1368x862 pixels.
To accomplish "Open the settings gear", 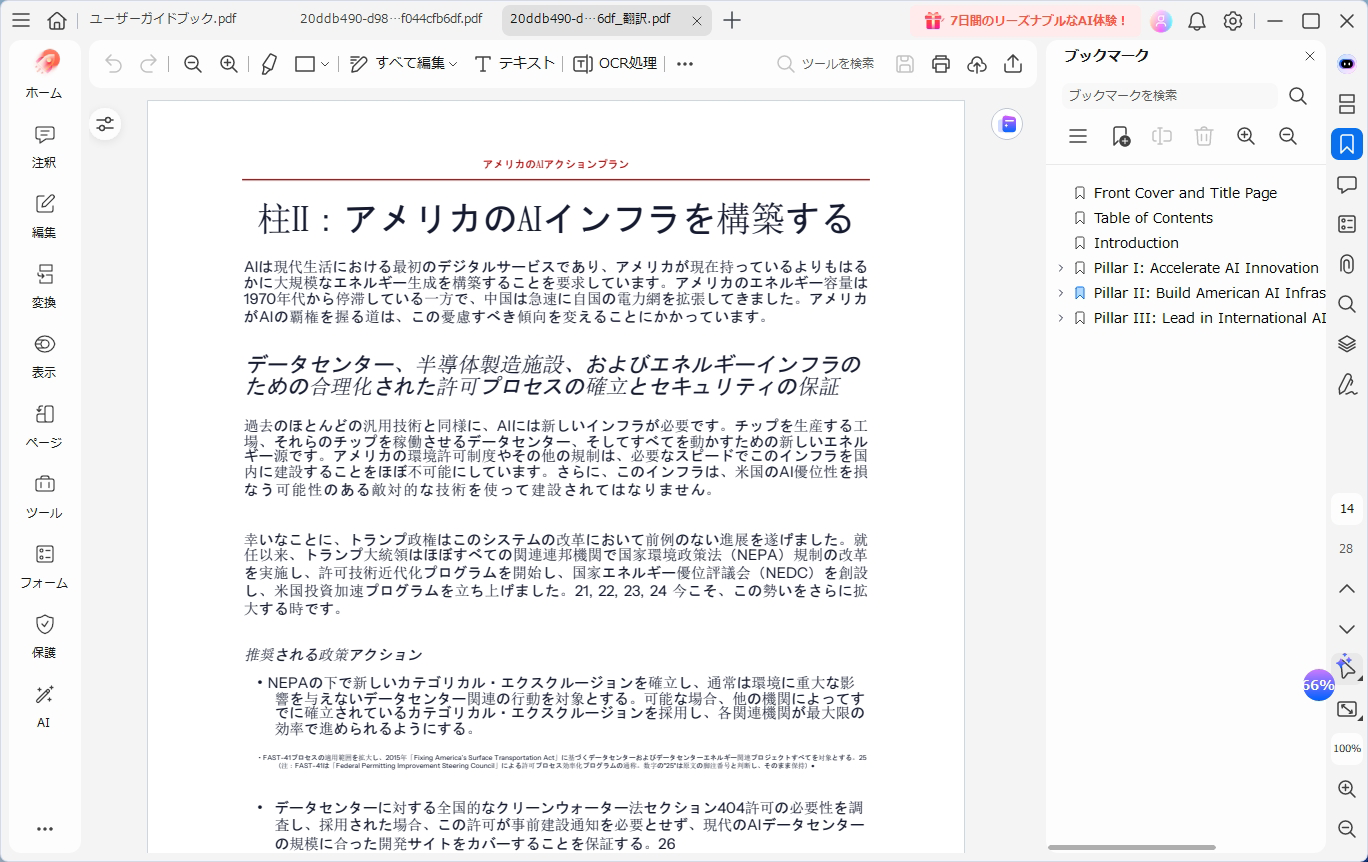I will [1233, 20].
